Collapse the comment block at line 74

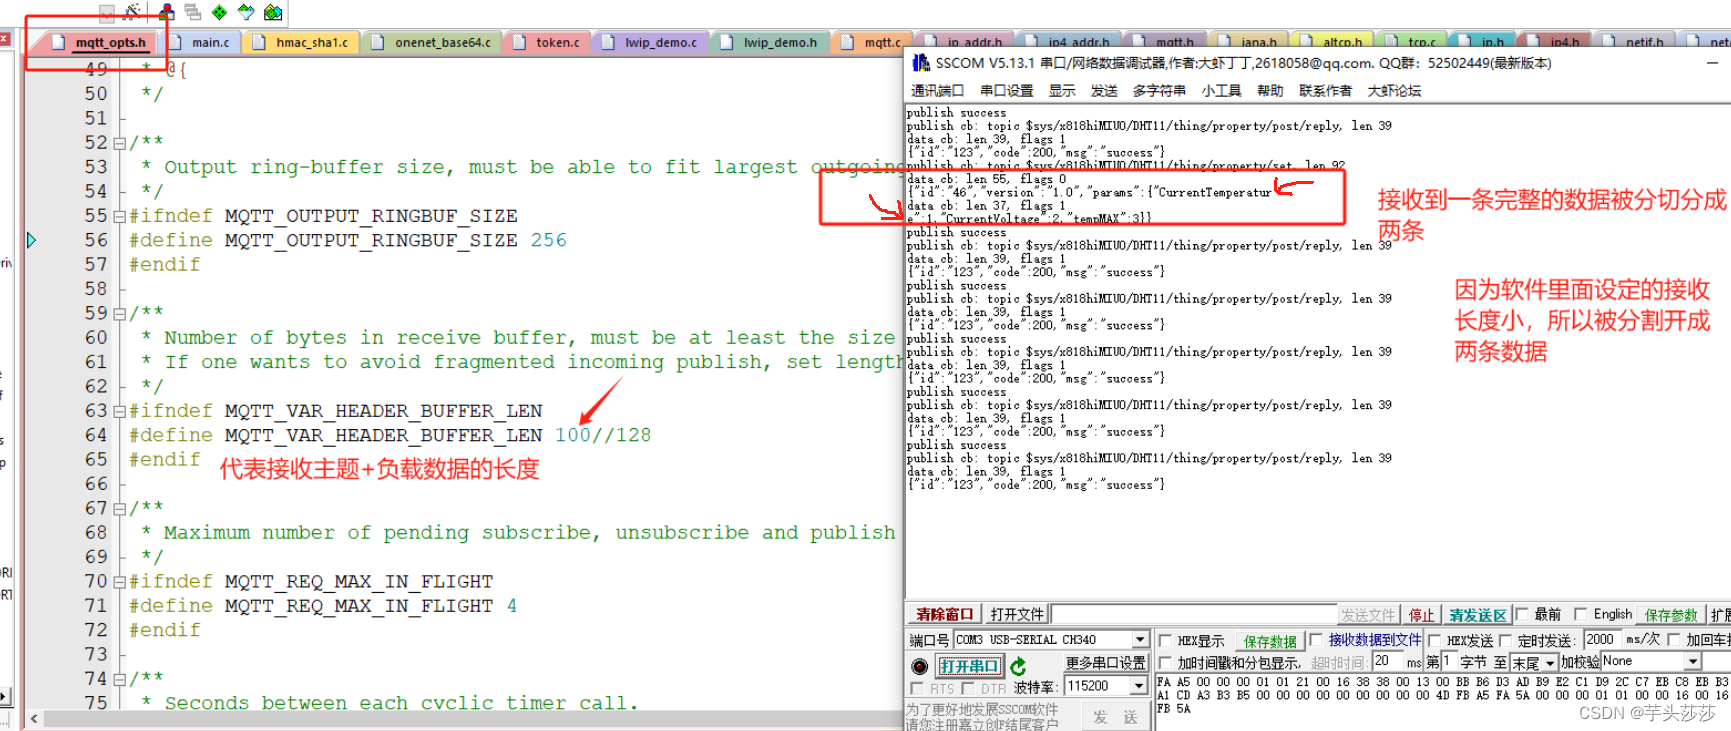(x=120, y=679)
